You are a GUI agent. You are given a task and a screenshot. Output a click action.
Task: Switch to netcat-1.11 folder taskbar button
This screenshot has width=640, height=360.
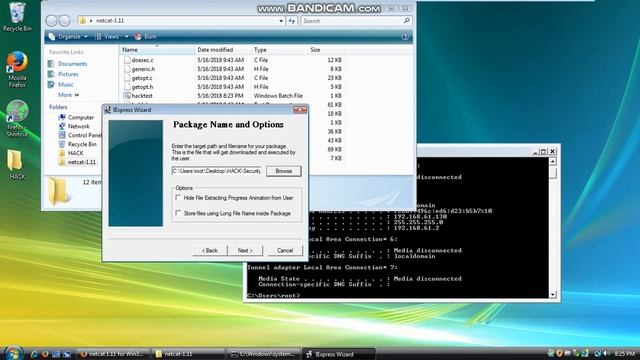click(188, 354)
